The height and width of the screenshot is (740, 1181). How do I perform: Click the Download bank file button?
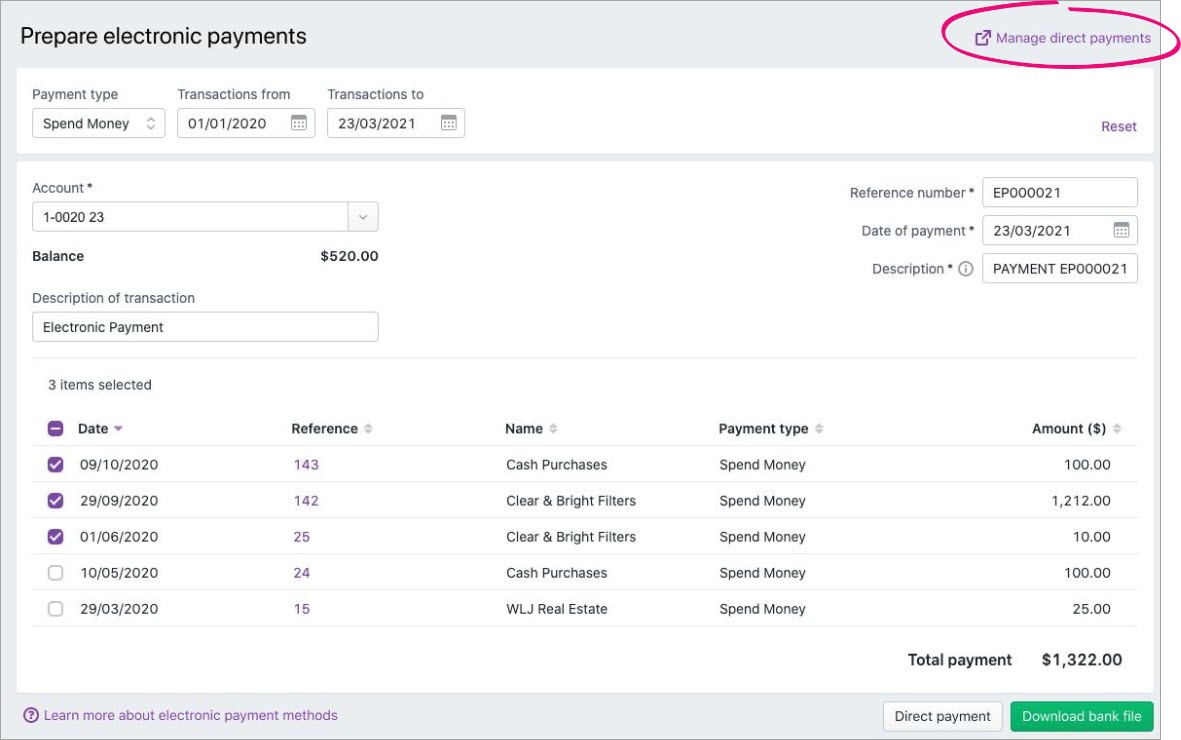tap(1083, 716)
